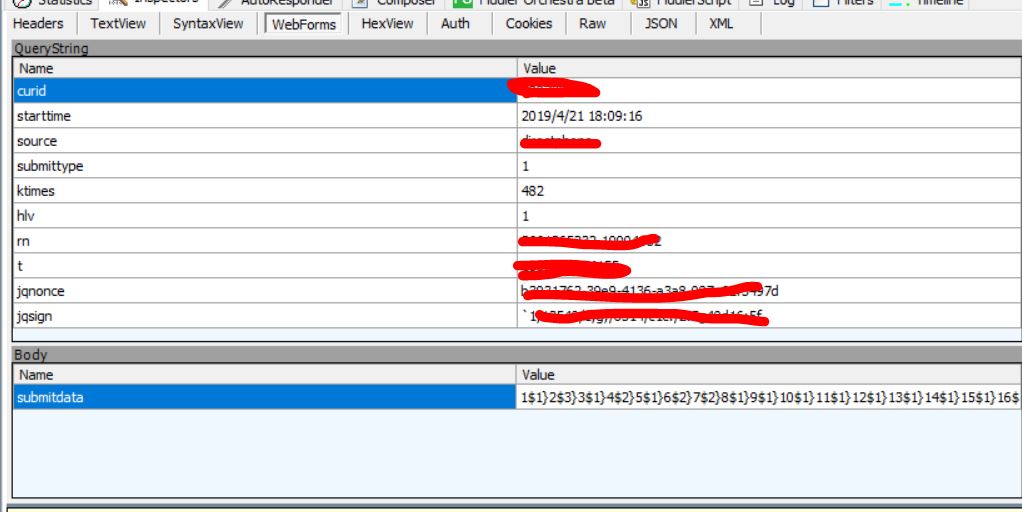The width and height of the screenshot is (1022, 512).
Task: Open the JSON inspector tab
Action: point(661,24)
